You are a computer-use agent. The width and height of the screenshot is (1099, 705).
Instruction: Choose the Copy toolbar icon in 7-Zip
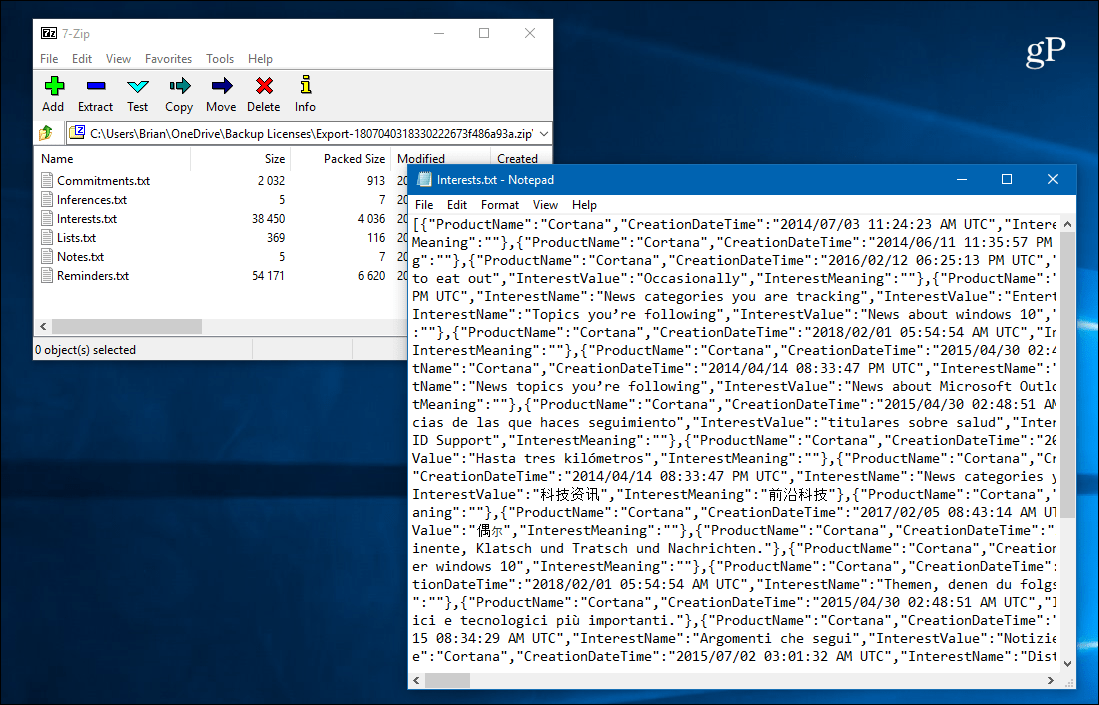[x=179, y=86]
